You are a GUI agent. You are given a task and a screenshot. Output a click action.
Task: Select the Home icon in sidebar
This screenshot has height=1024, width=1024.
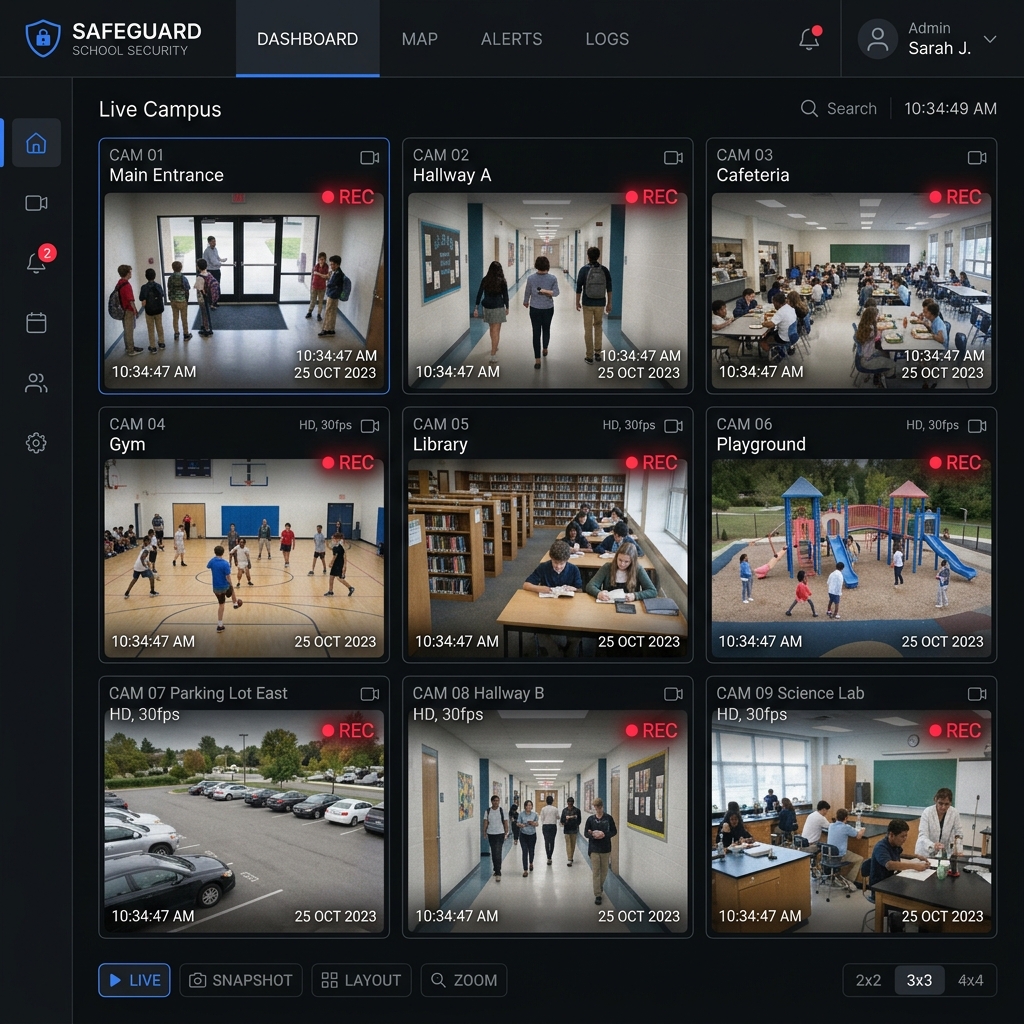coord(36,142)
